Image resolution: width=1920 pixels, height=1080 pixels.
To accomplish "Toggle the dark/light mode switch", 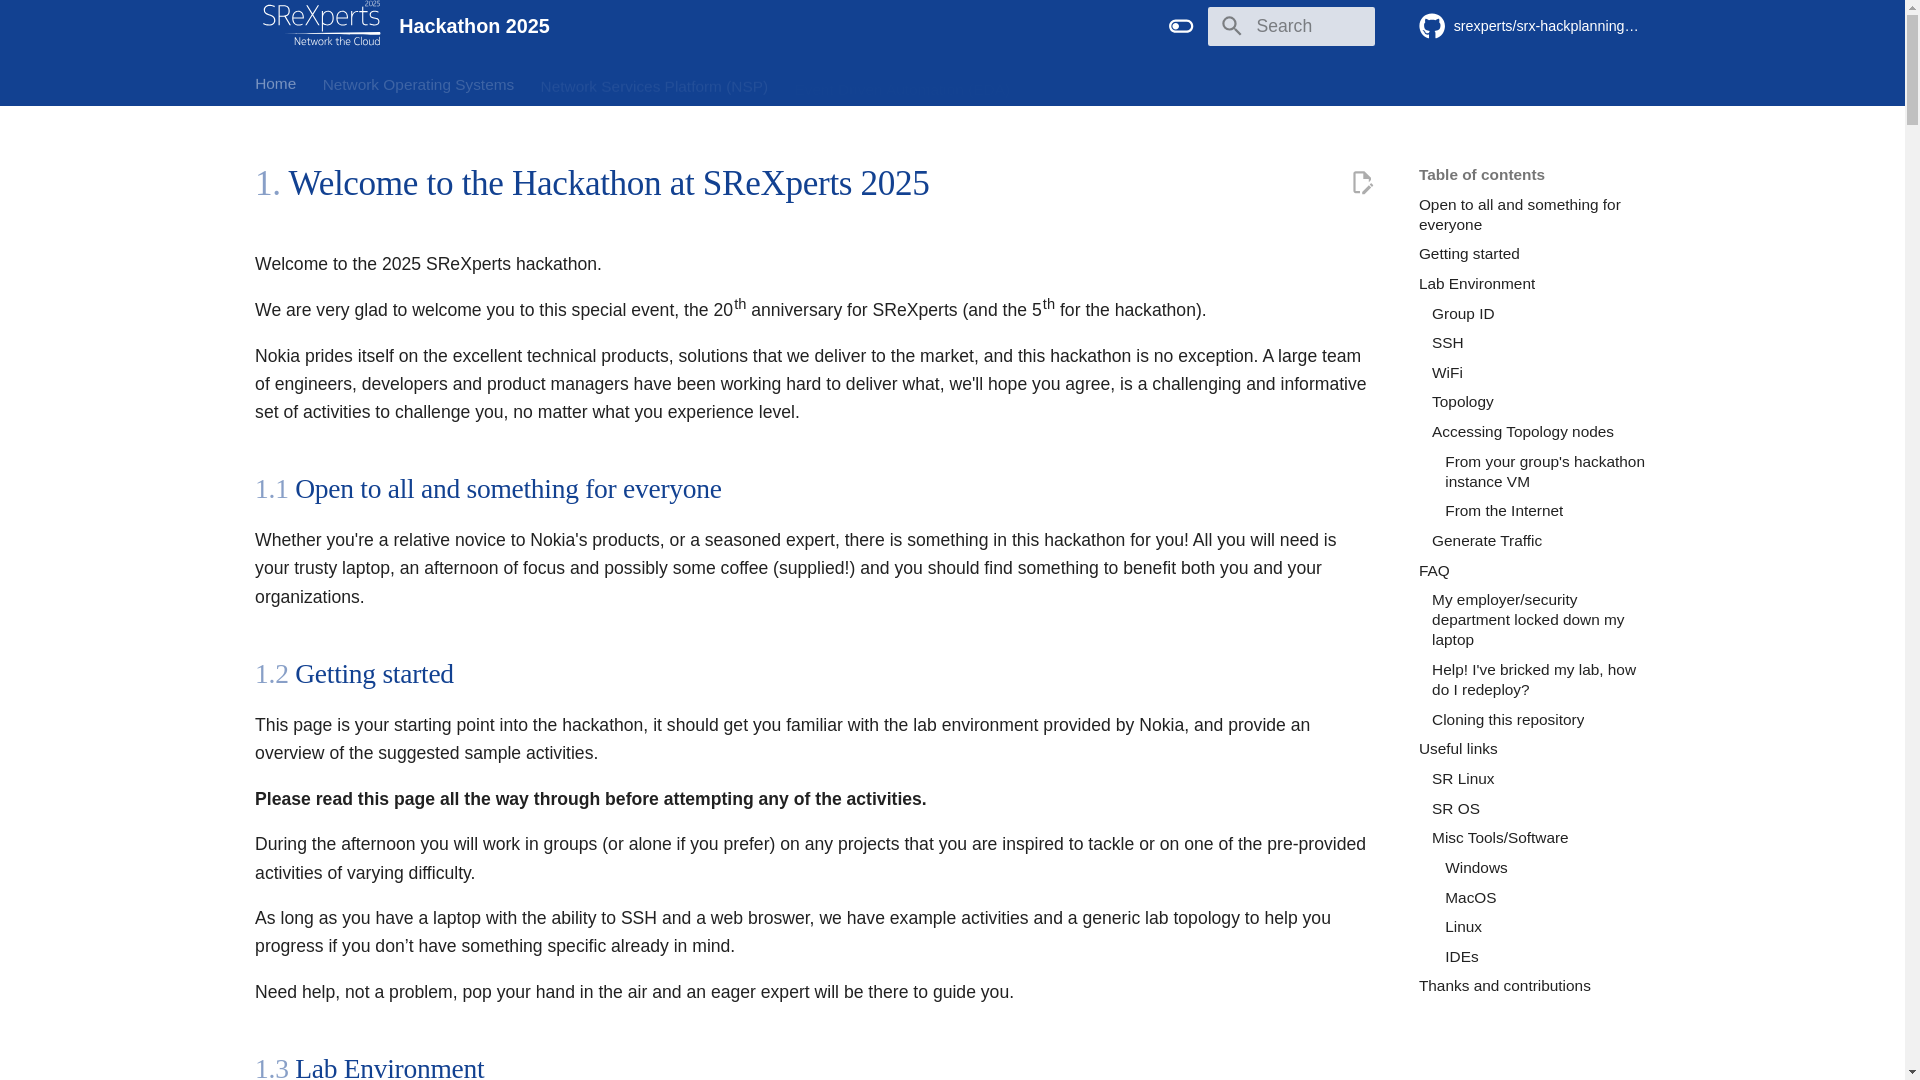I will pyautogui.click(x=1181, y=26).
